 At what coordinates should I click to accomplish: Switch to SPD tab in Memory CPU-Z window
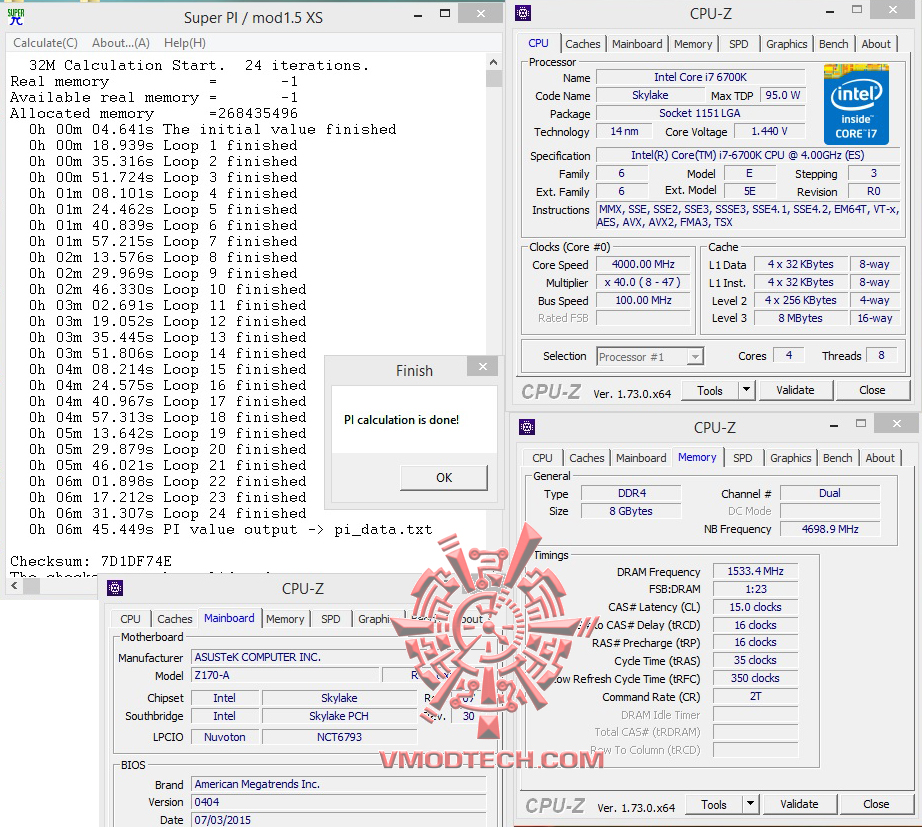click(x=743, y=458)
